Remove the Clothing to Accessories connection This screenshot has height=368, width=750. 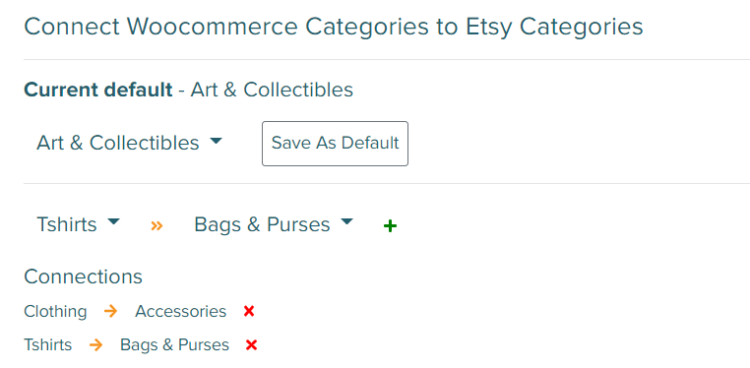click(x=249, y=312)
